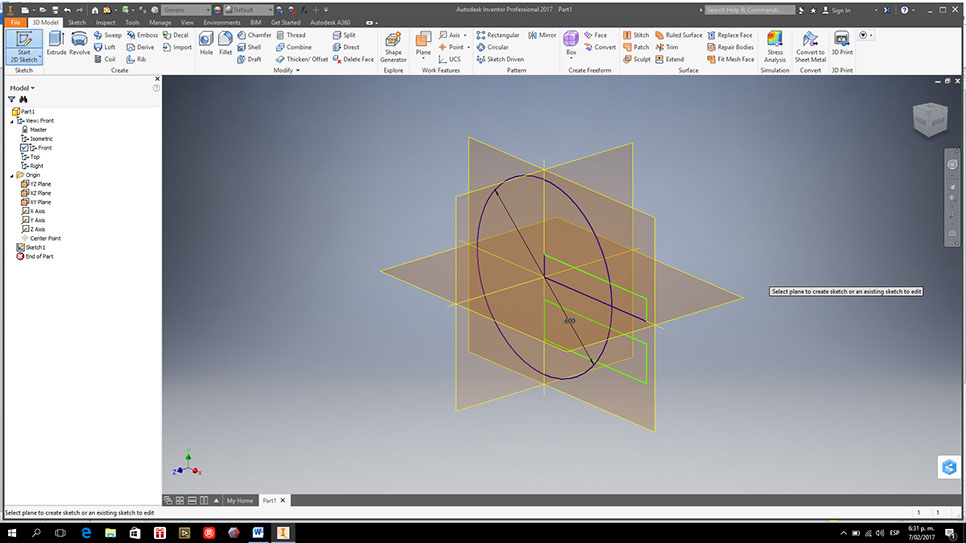
Task: Open the File menu
Action: point(15,22)
